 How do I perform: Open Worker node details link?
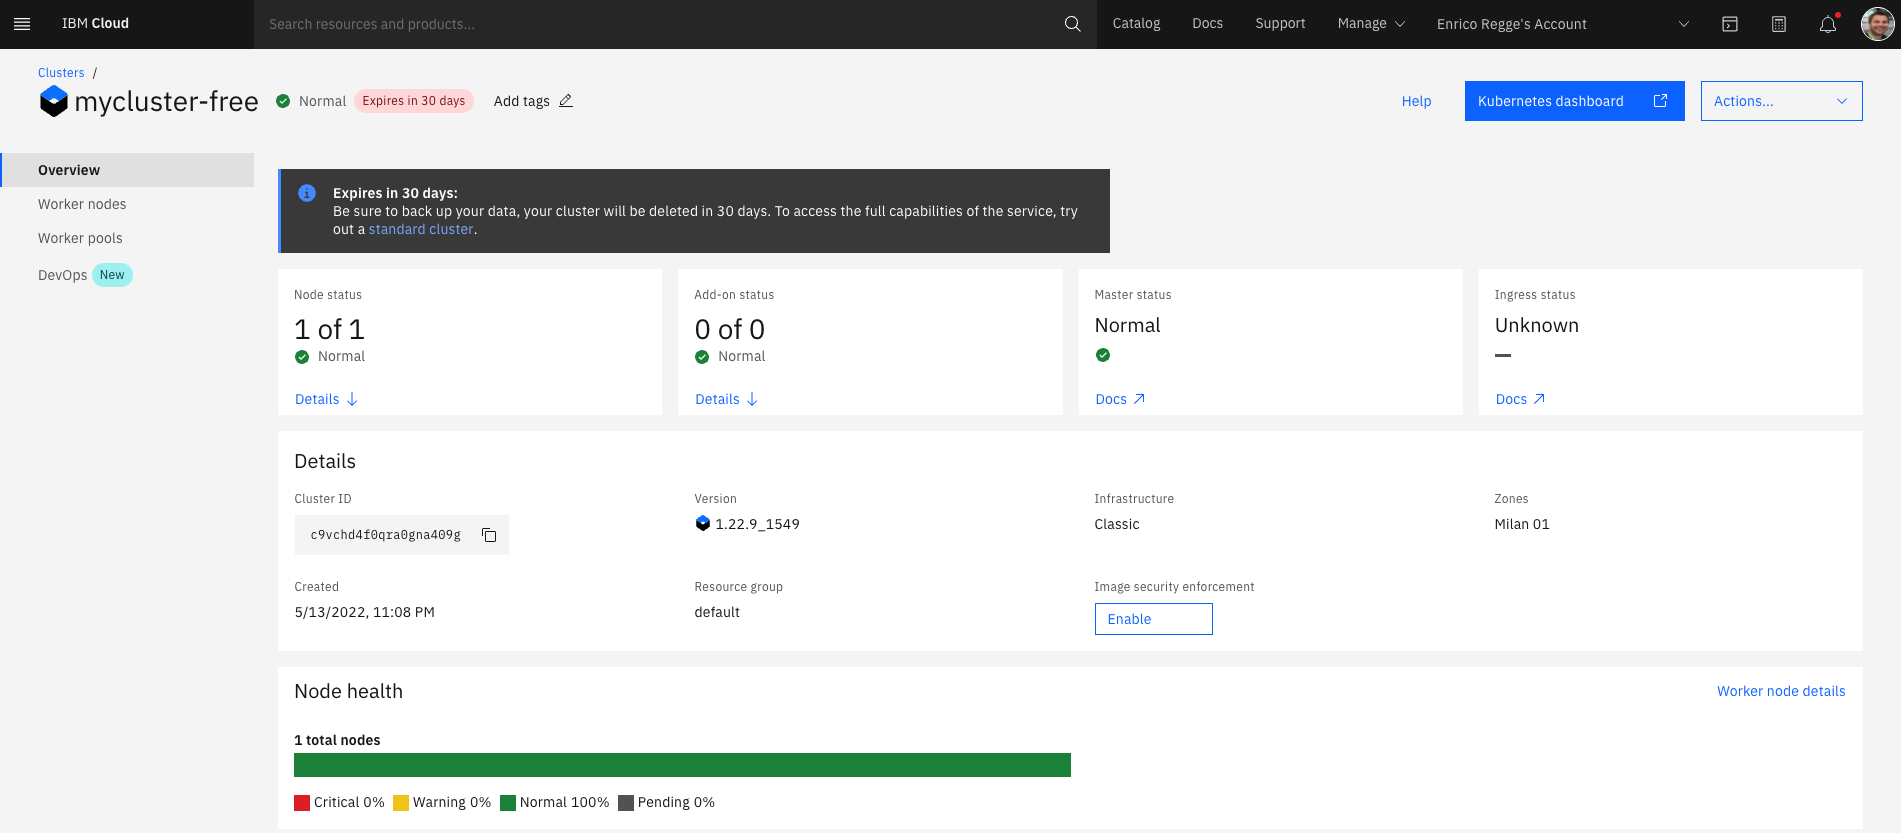(x=1781, y=691)
